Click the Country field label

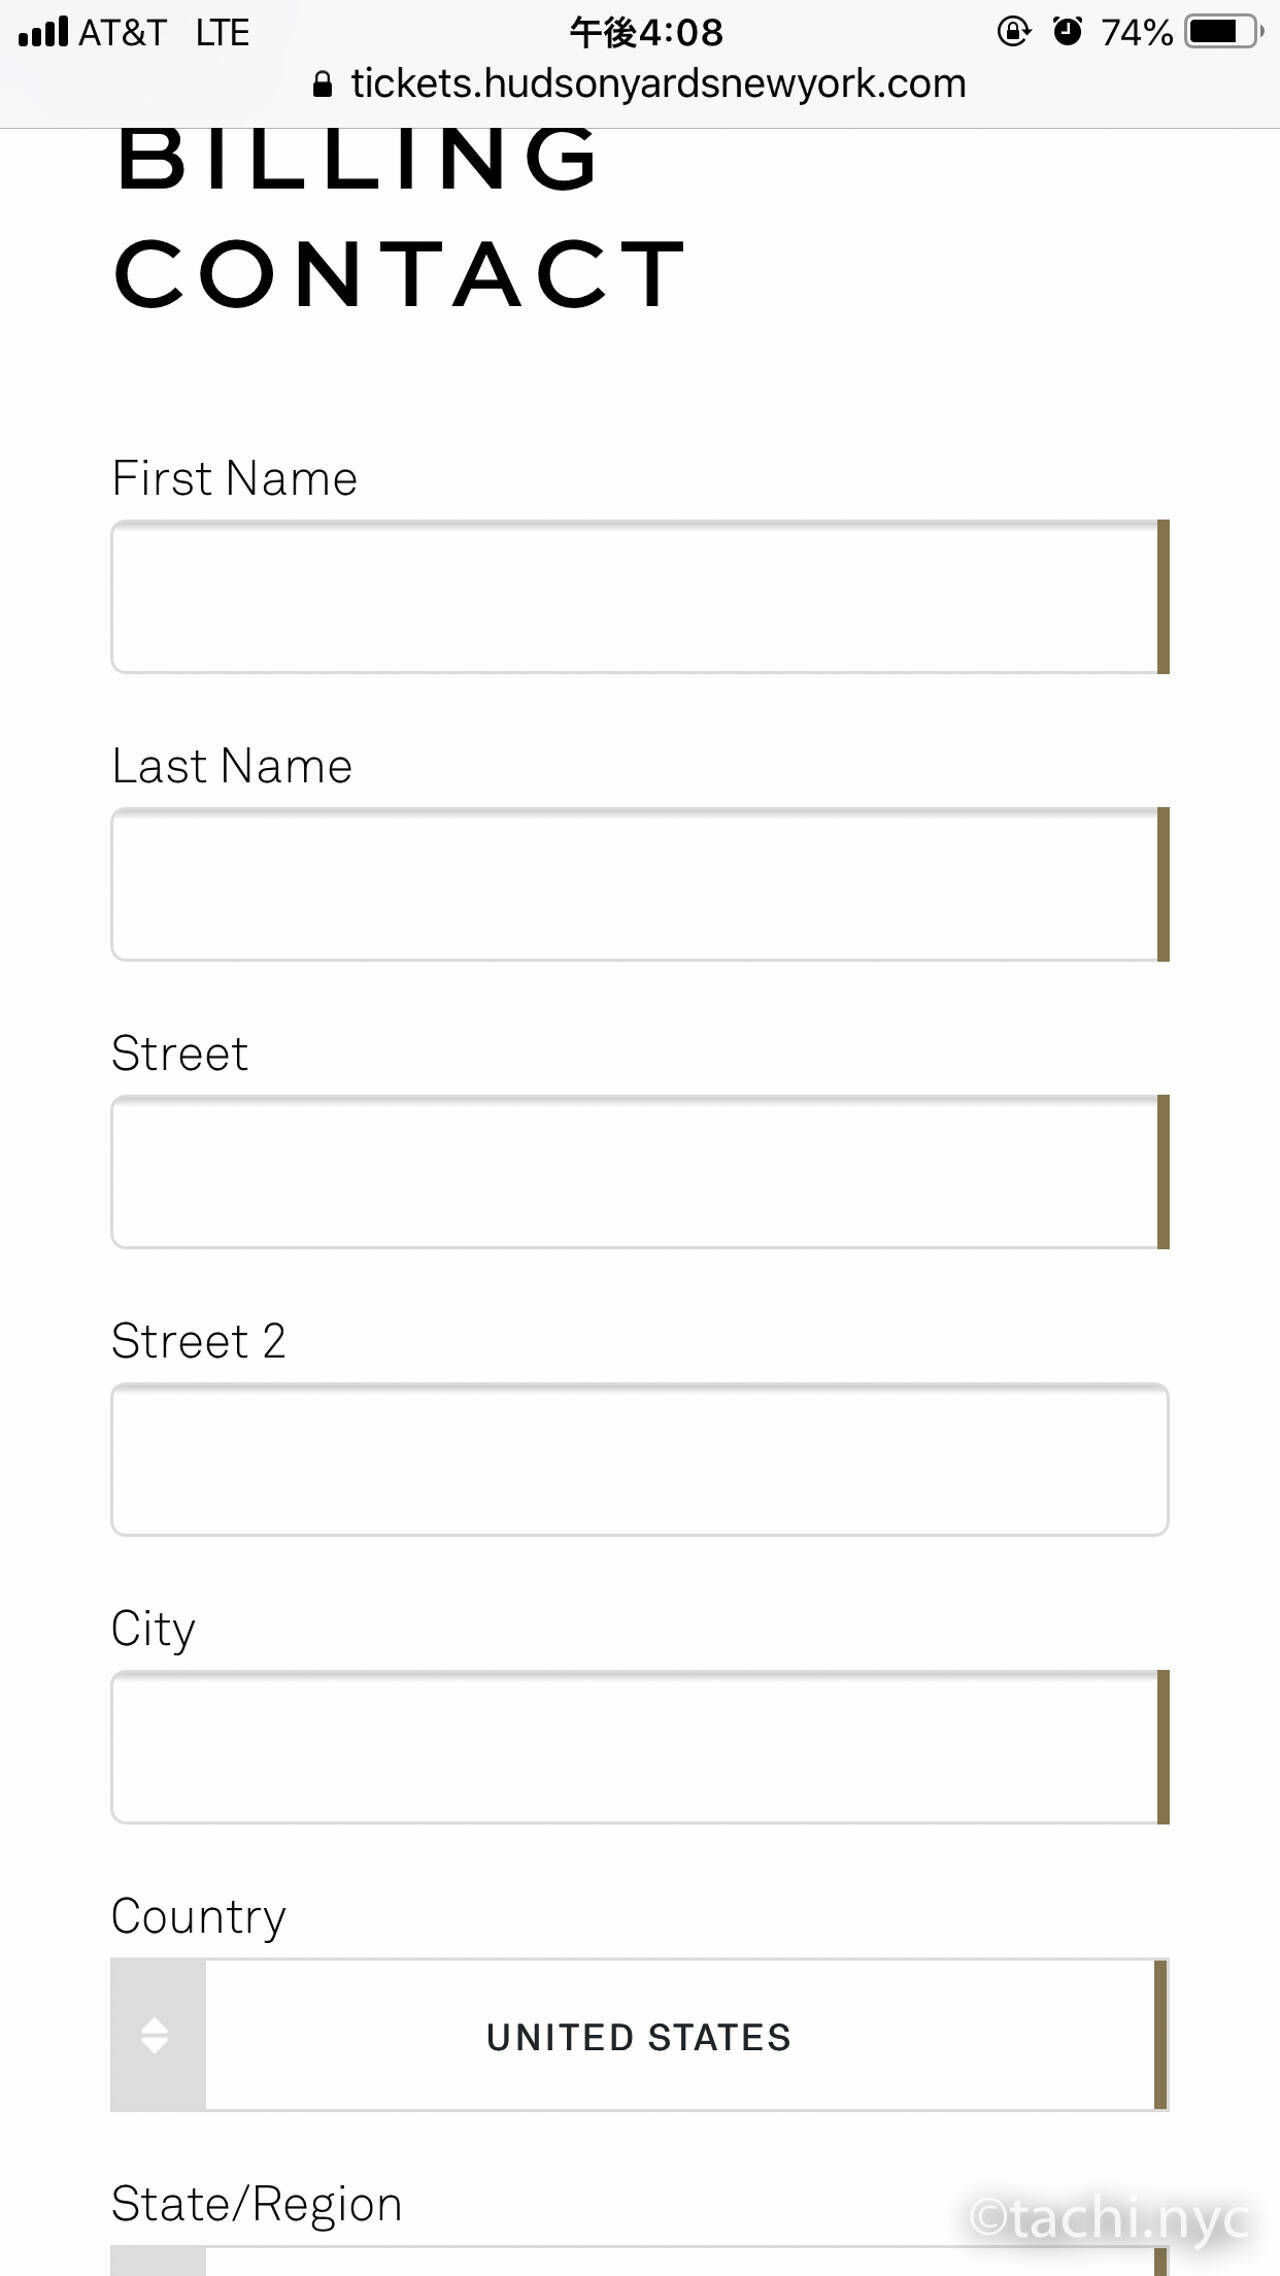point(199,1917)
